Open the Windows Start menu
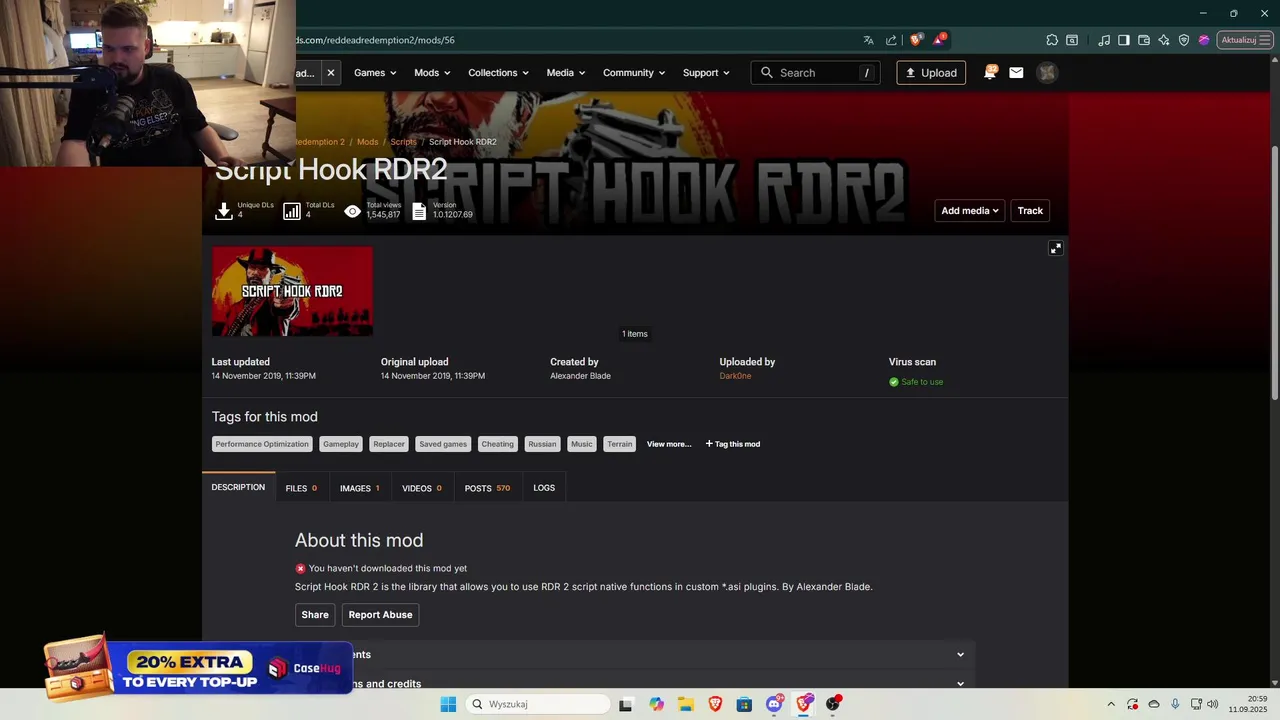This screenshot has width=1280, height=720. click(x=448, y=704)
